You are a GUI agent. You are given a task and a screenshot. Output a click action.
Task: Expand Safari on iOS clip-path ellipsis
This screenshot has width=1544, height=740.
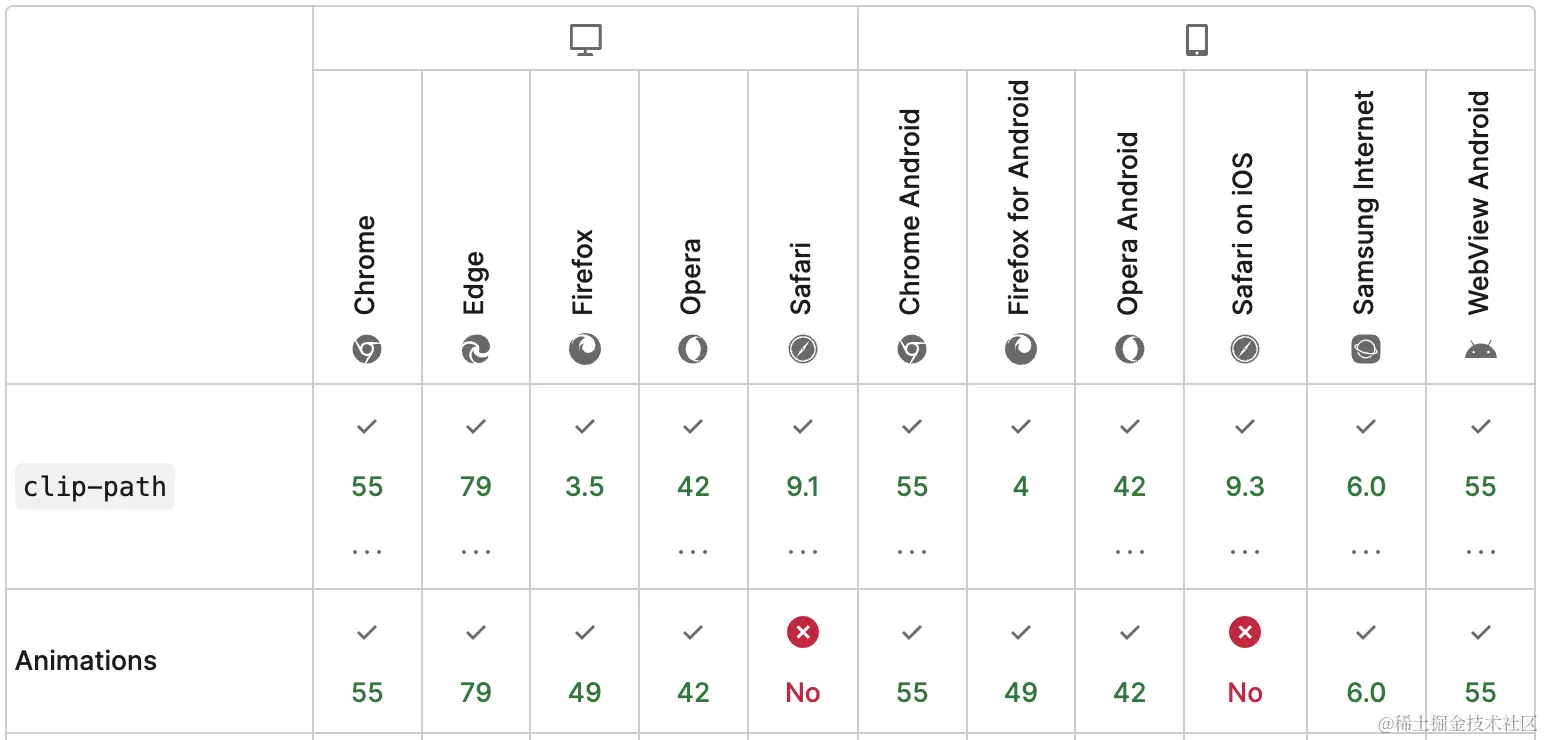(1245, 551)
